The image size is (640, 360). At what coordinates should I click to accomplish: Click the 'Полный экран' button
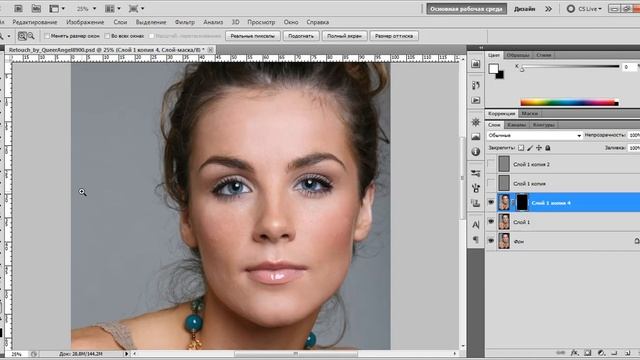click(x=344, y=36)
